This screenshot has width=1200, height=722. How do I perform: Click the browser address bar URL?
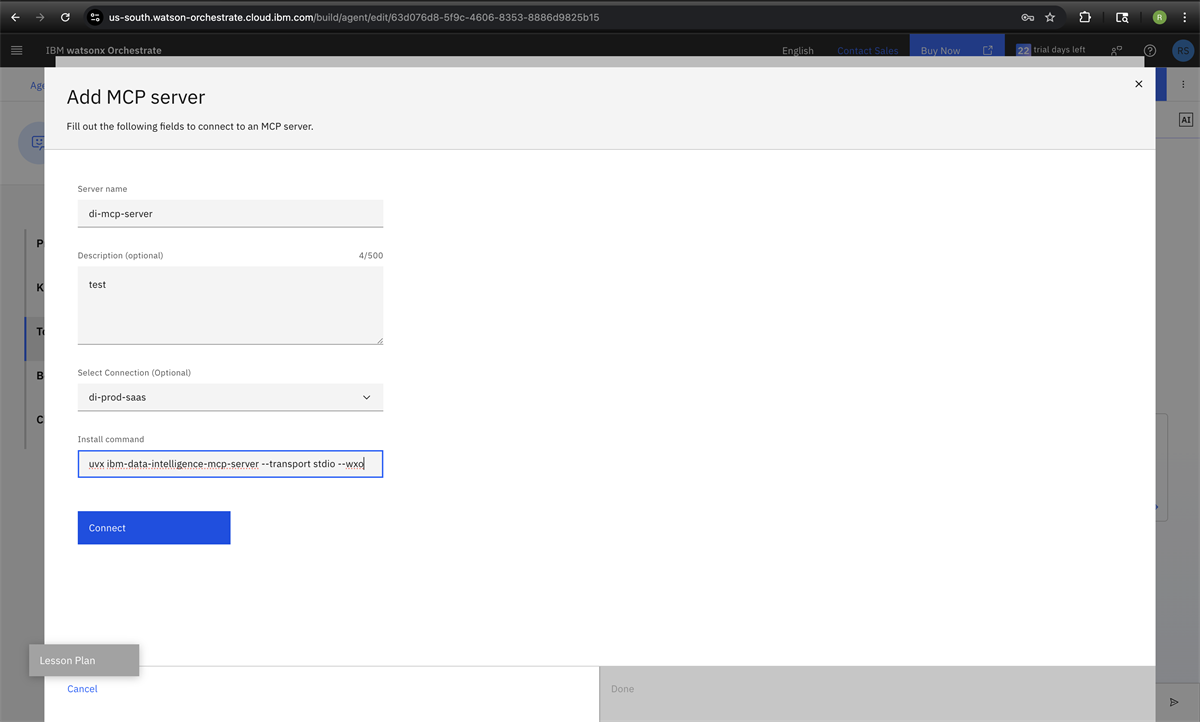(x=353, y=17)
